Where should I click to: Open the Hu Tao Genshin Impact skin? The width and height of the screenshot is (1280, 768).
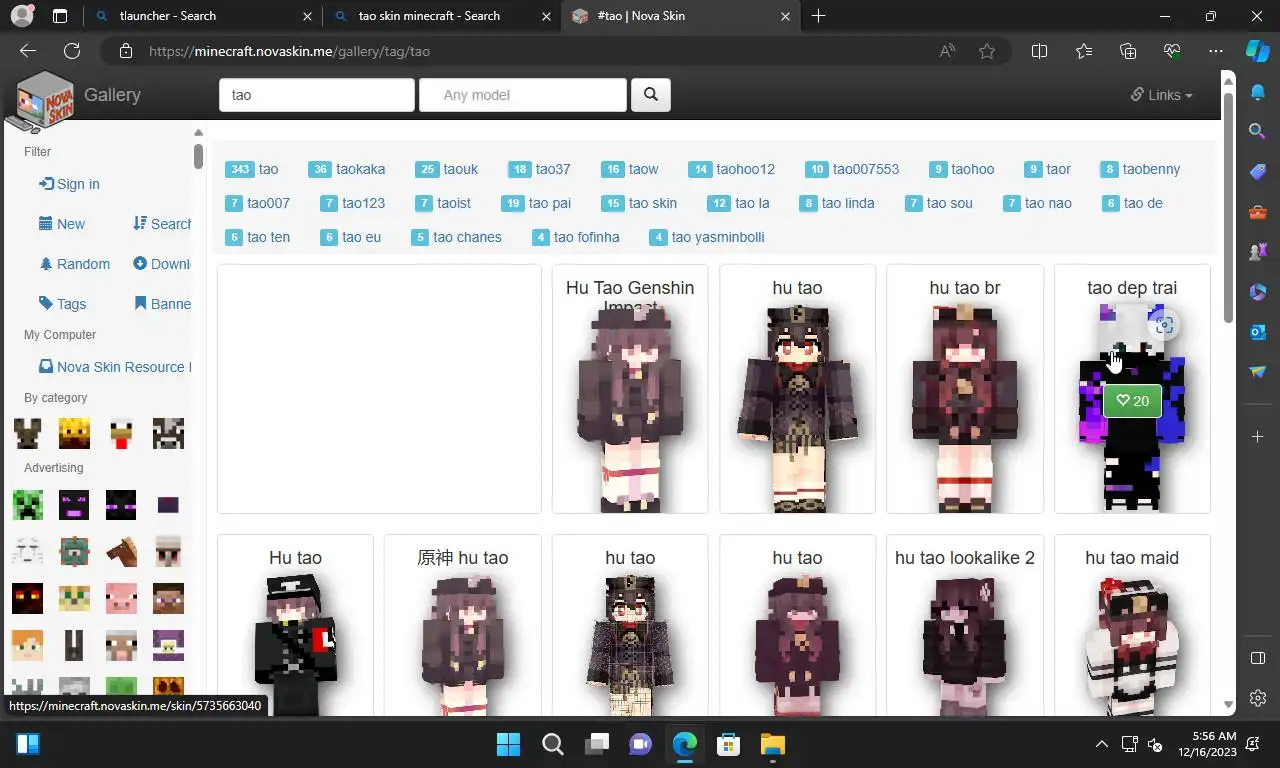click(x=630, y=389)
